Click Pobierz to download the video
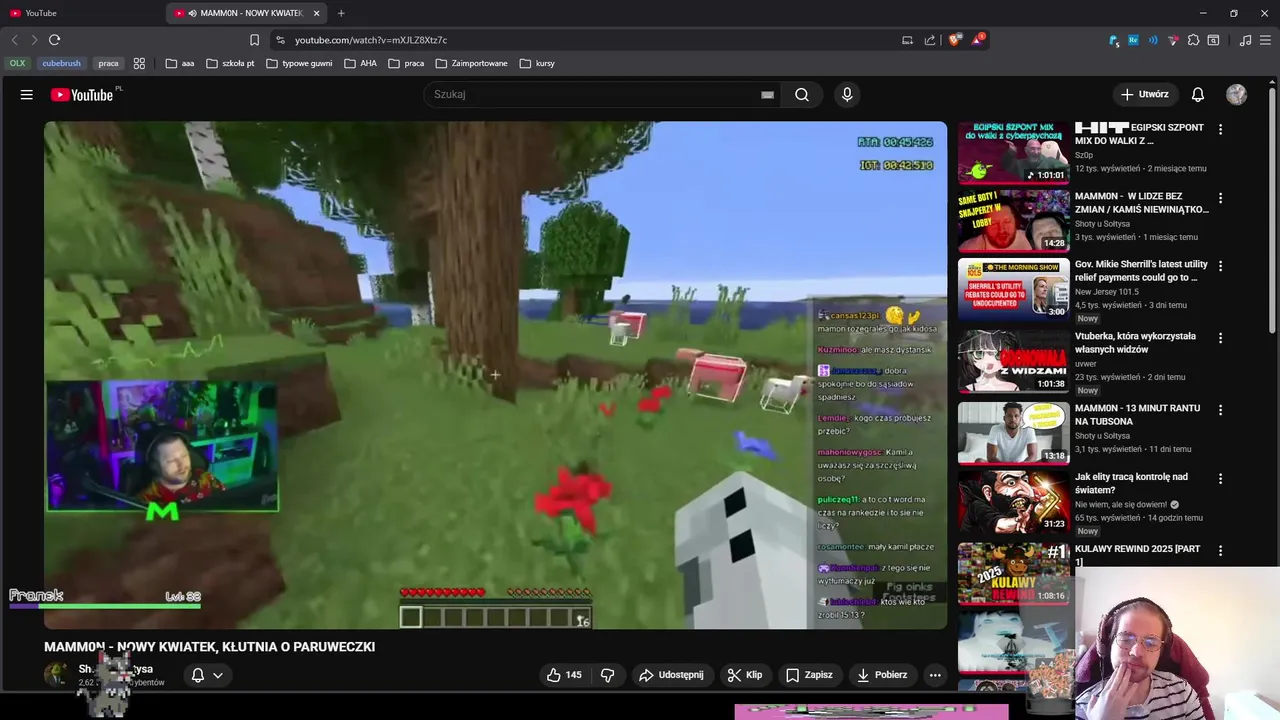1280x720 pixels. [x=882, y=675]
